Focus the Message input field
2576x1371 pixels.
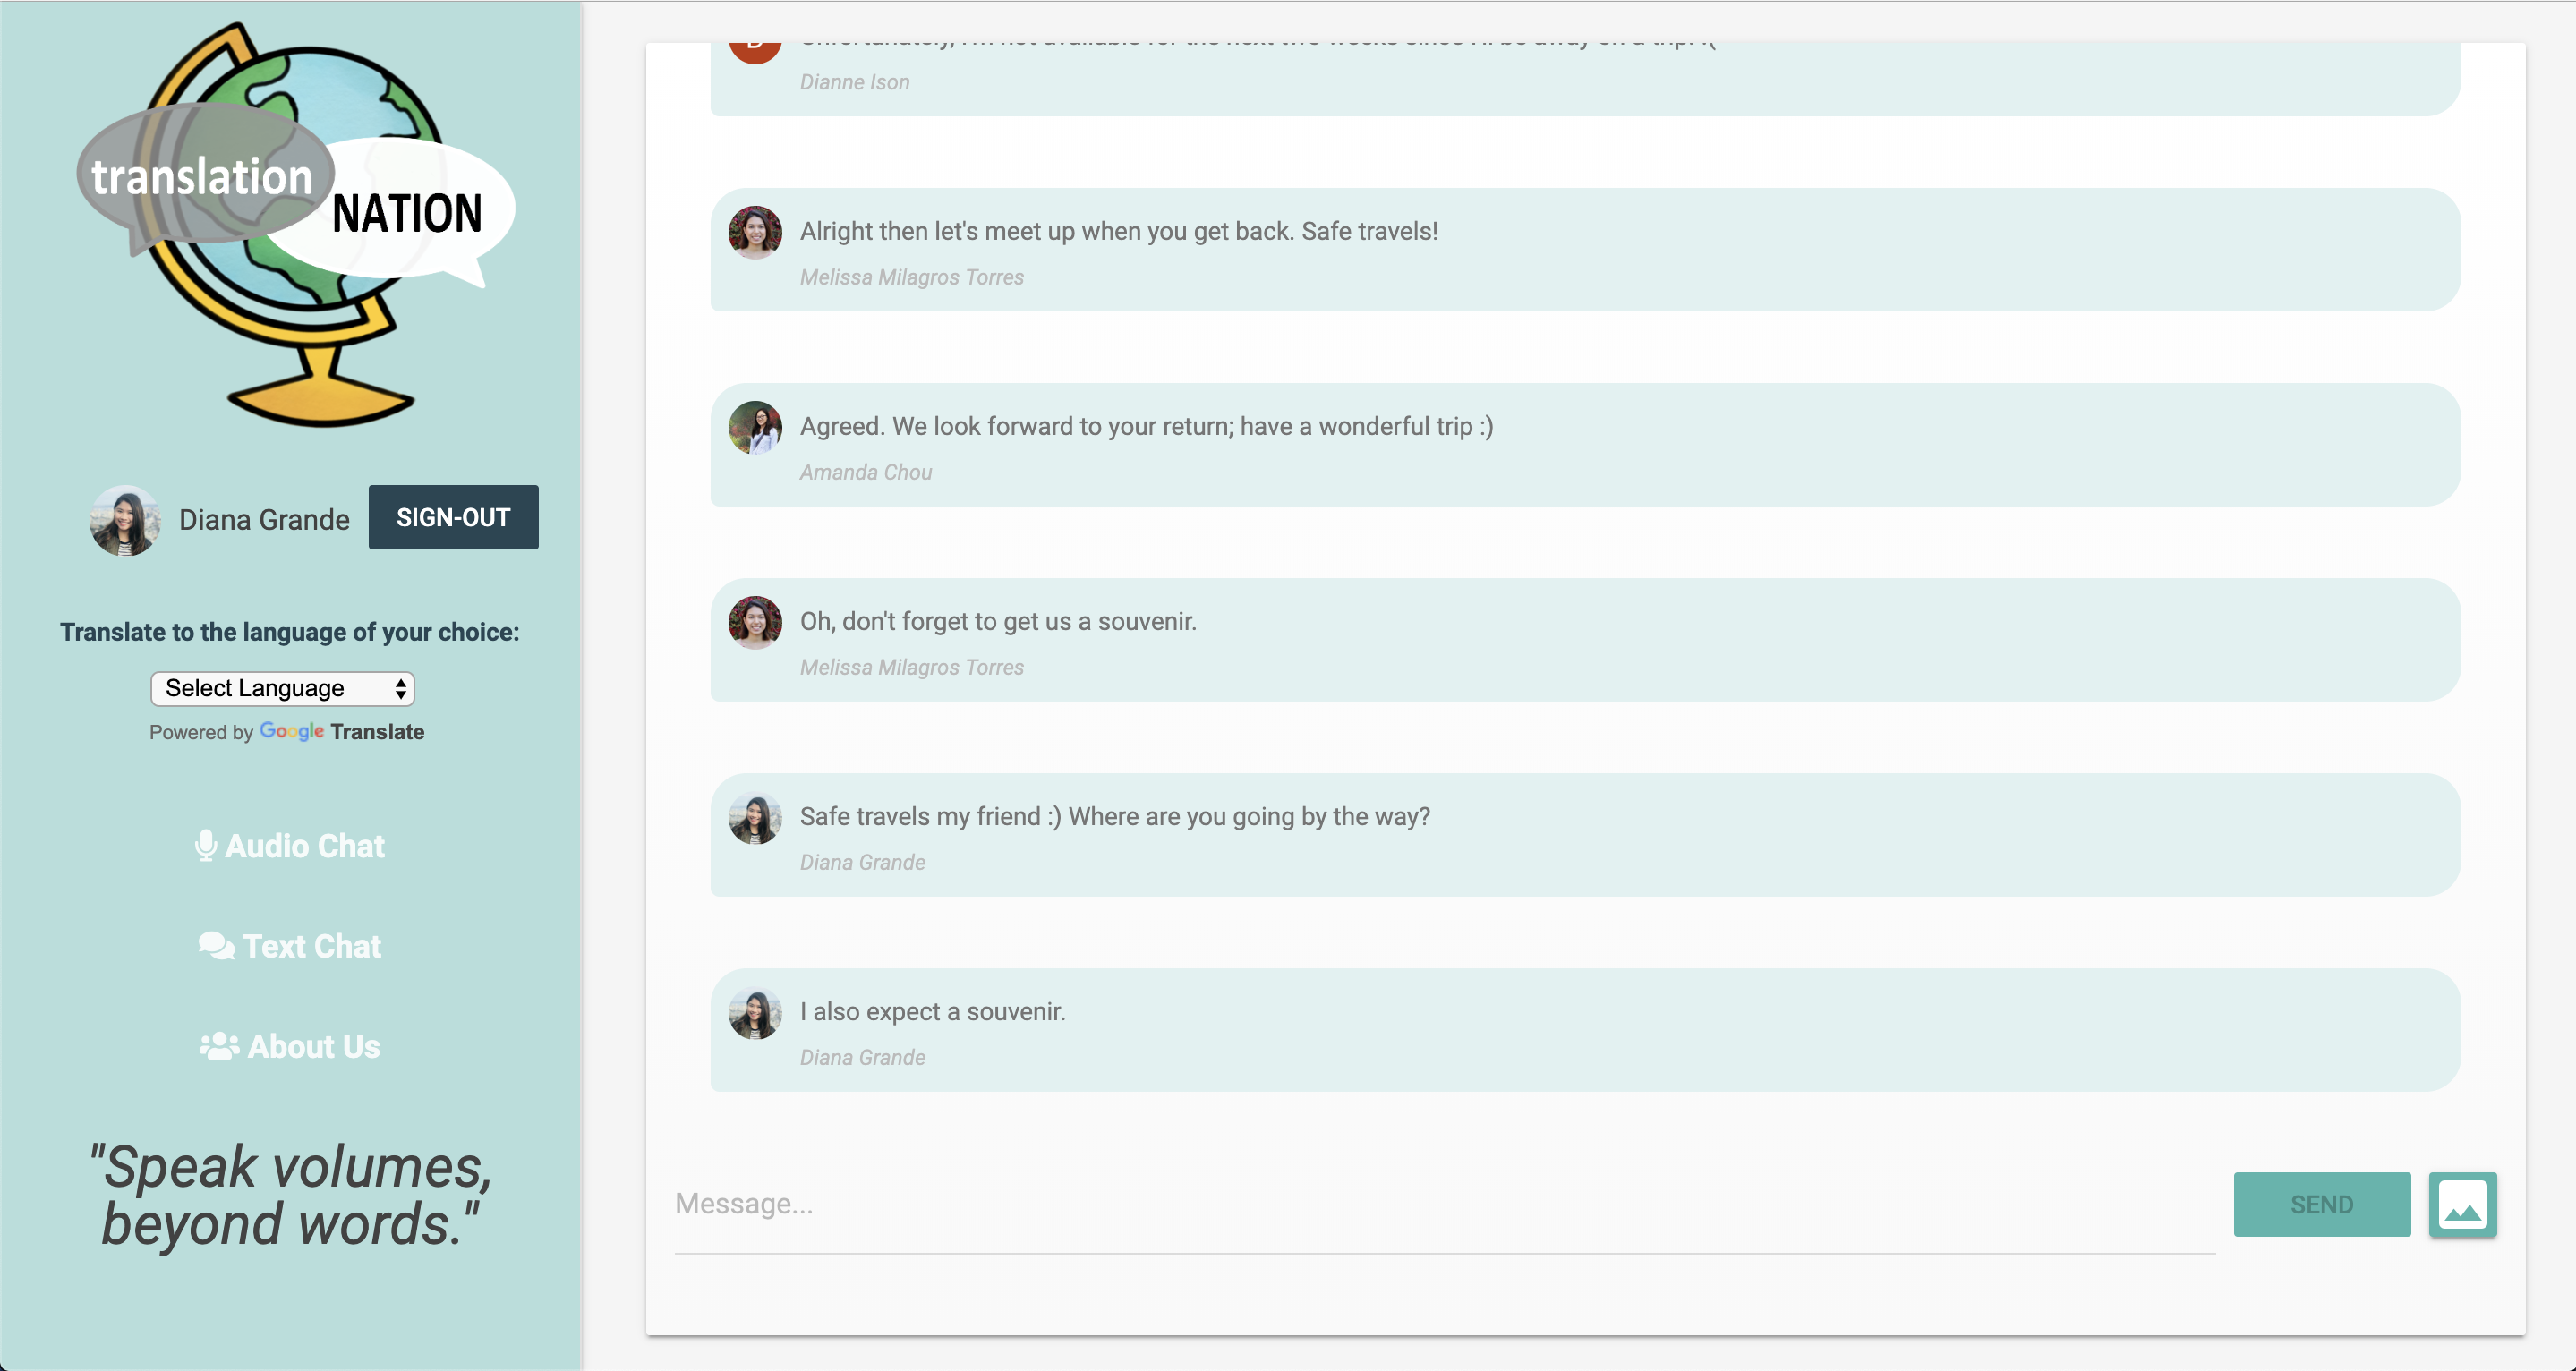pyautogui.click(x=1440, y=1204)
